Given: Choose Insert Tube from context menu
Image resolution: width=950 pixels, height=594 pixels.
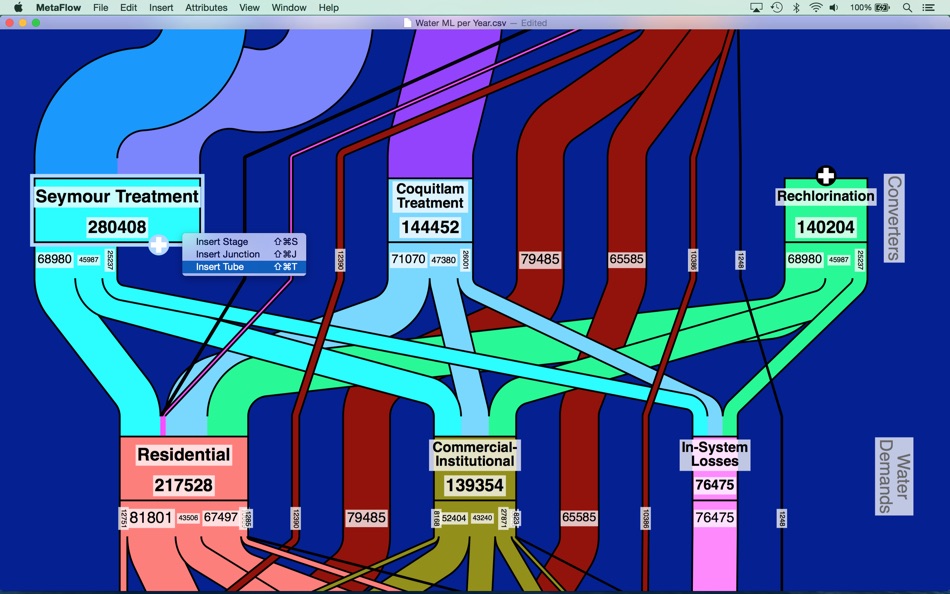Looking at the screenshot, I should point(244,267).
